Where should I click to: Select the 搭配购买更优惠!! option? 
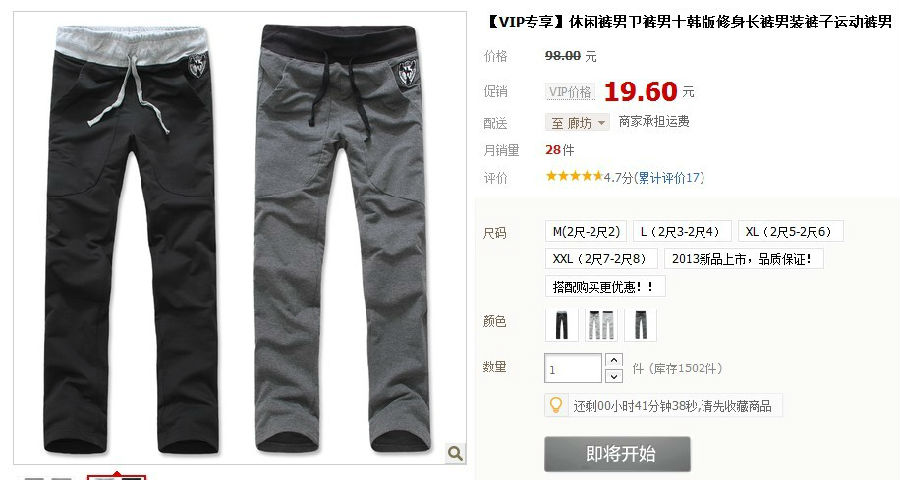coord(605,287)
